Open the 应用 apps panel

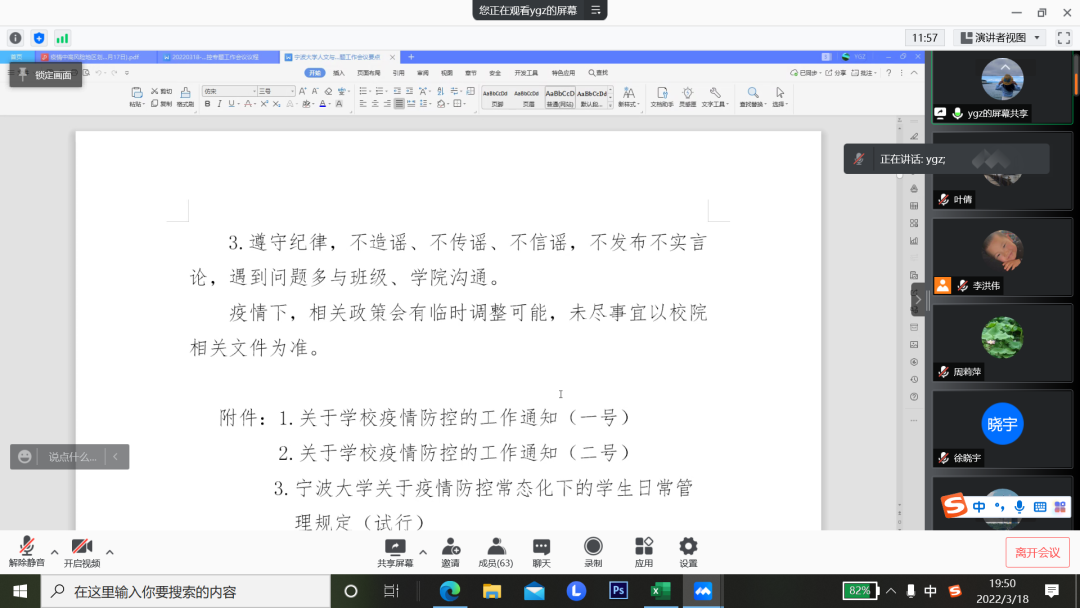tap(643, 550)
